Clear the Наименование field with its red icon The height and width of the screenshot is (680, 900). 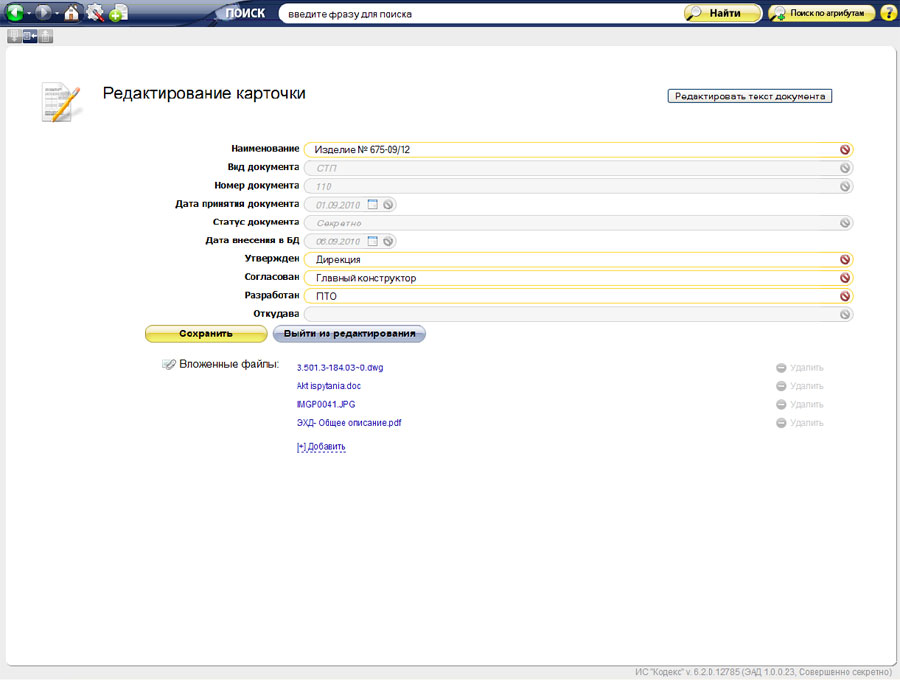point(845,150)
